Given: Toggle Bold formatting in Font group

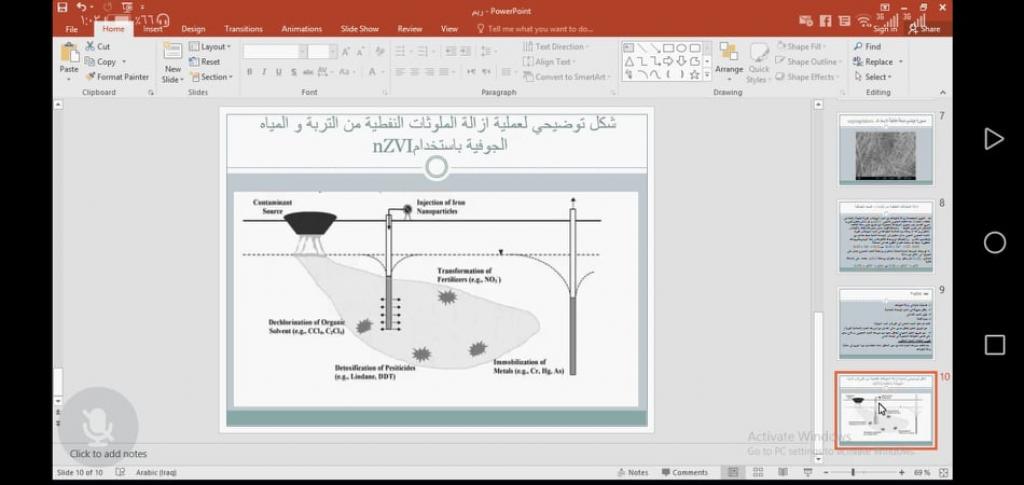Looking at the screenshot, I should tap(250, 72).
